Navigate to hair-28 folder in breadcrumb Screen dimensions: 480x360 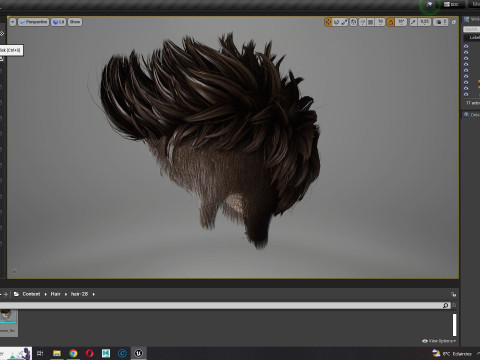[x=79, y=294]
